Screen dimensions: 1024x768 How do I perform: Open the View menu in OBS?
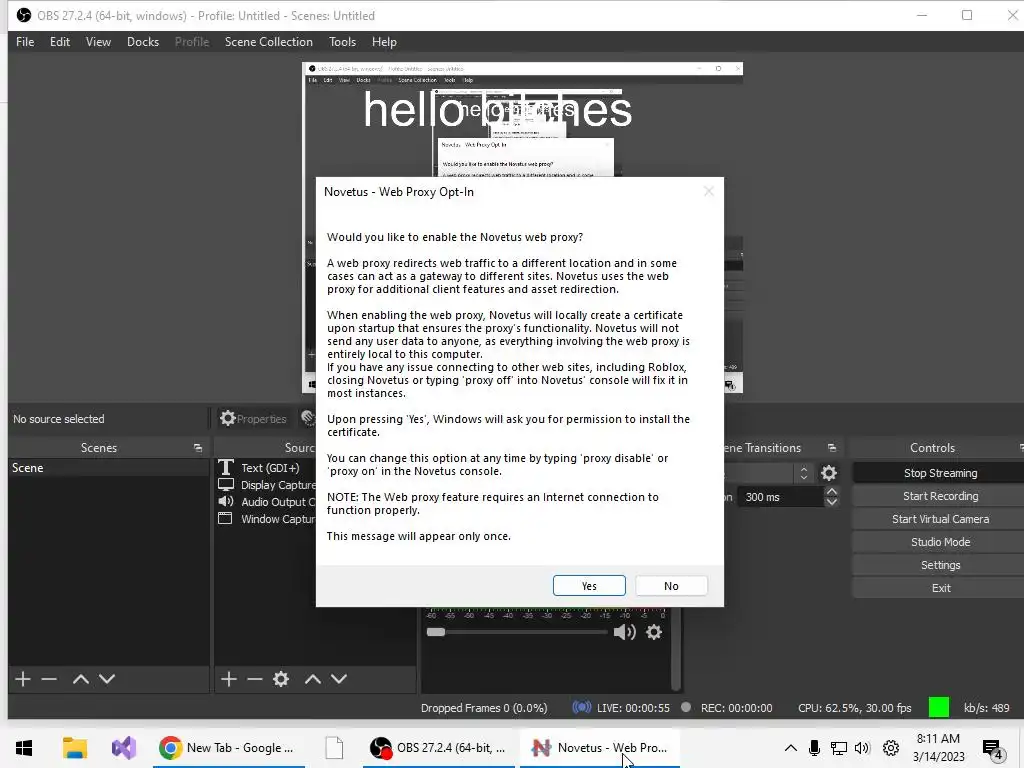pos(99,42)
